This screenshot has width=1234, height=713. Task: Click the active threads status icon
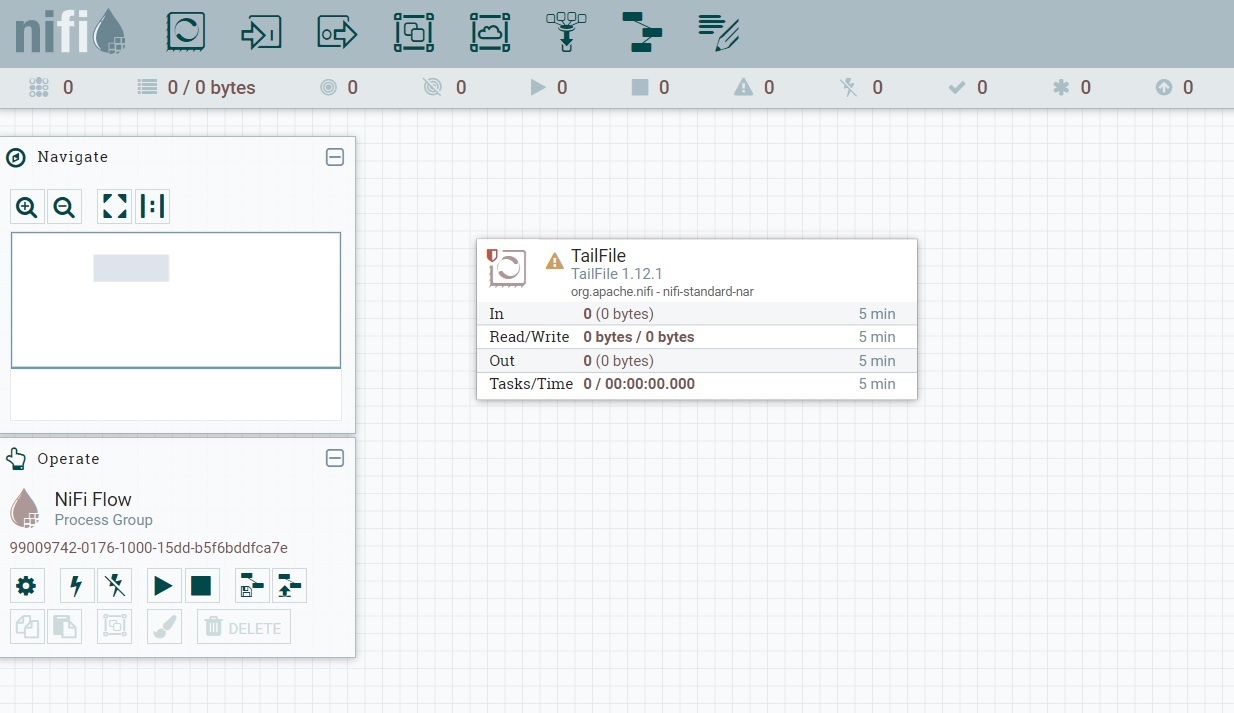click(39, 88)
